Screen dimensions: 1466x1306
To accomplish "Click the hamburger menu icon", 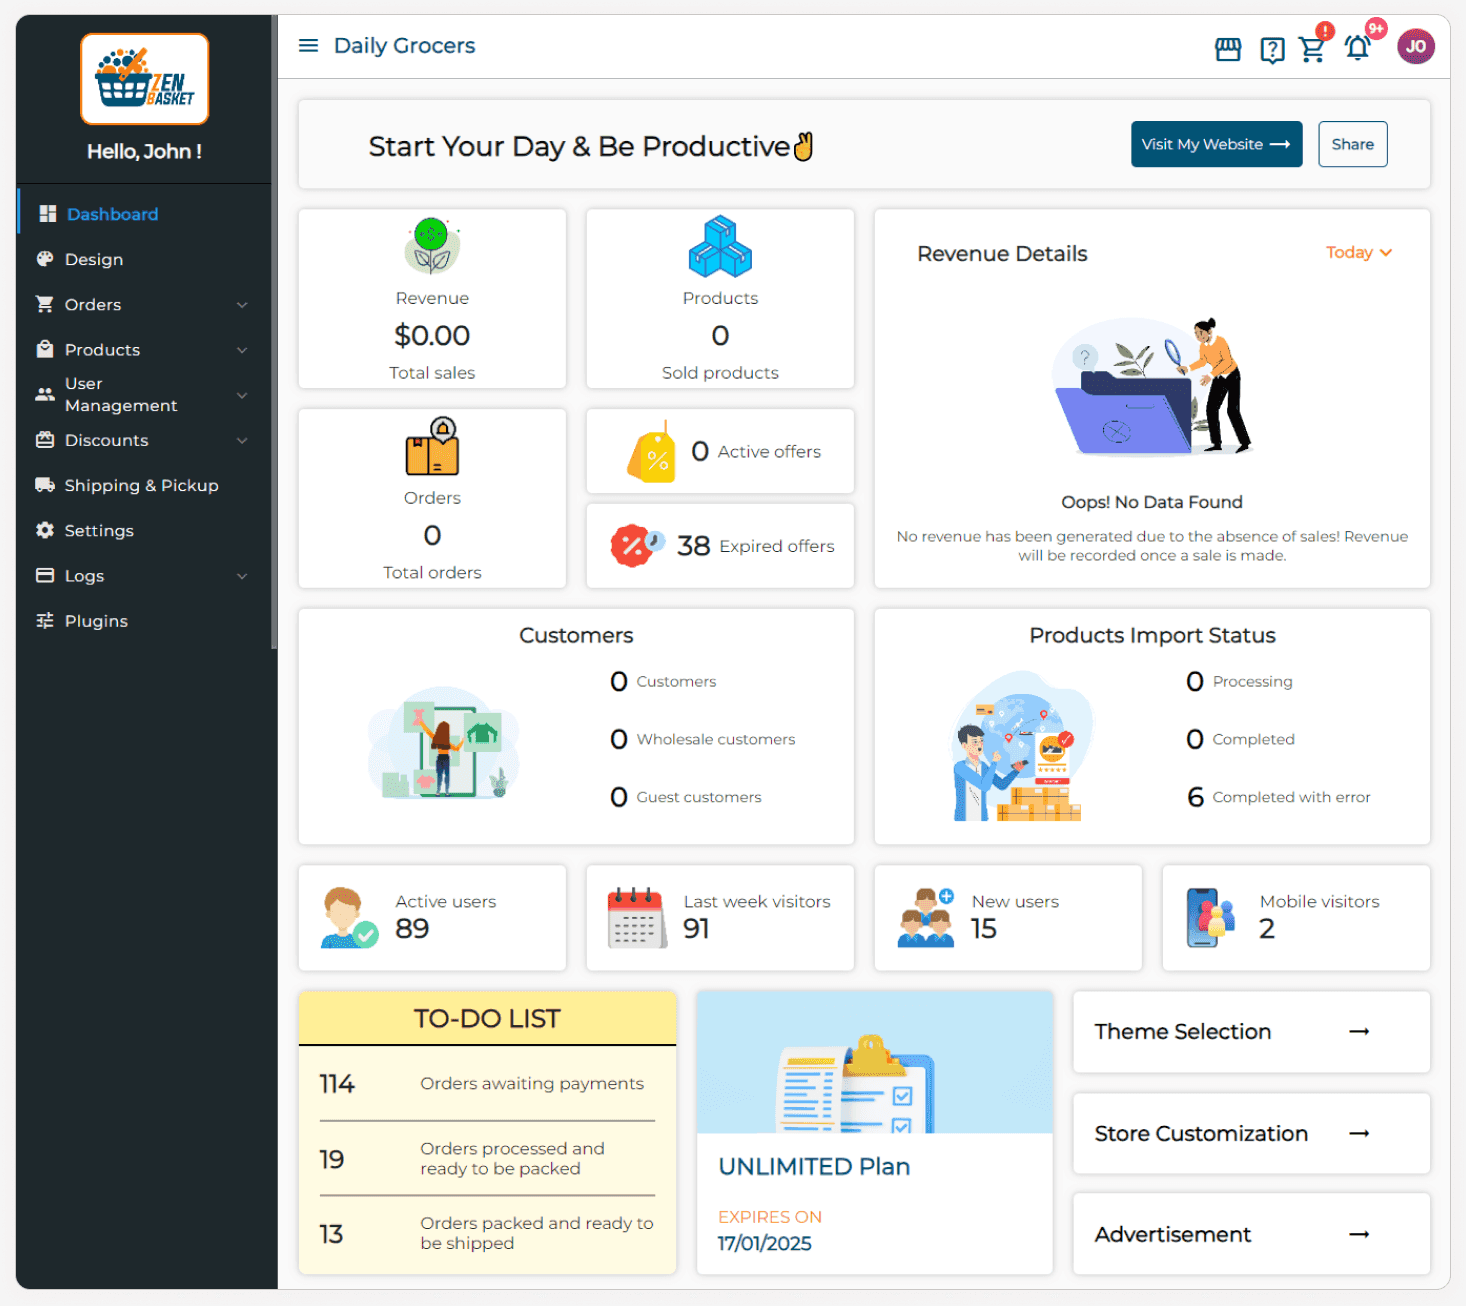I will (x=308, y=46).
